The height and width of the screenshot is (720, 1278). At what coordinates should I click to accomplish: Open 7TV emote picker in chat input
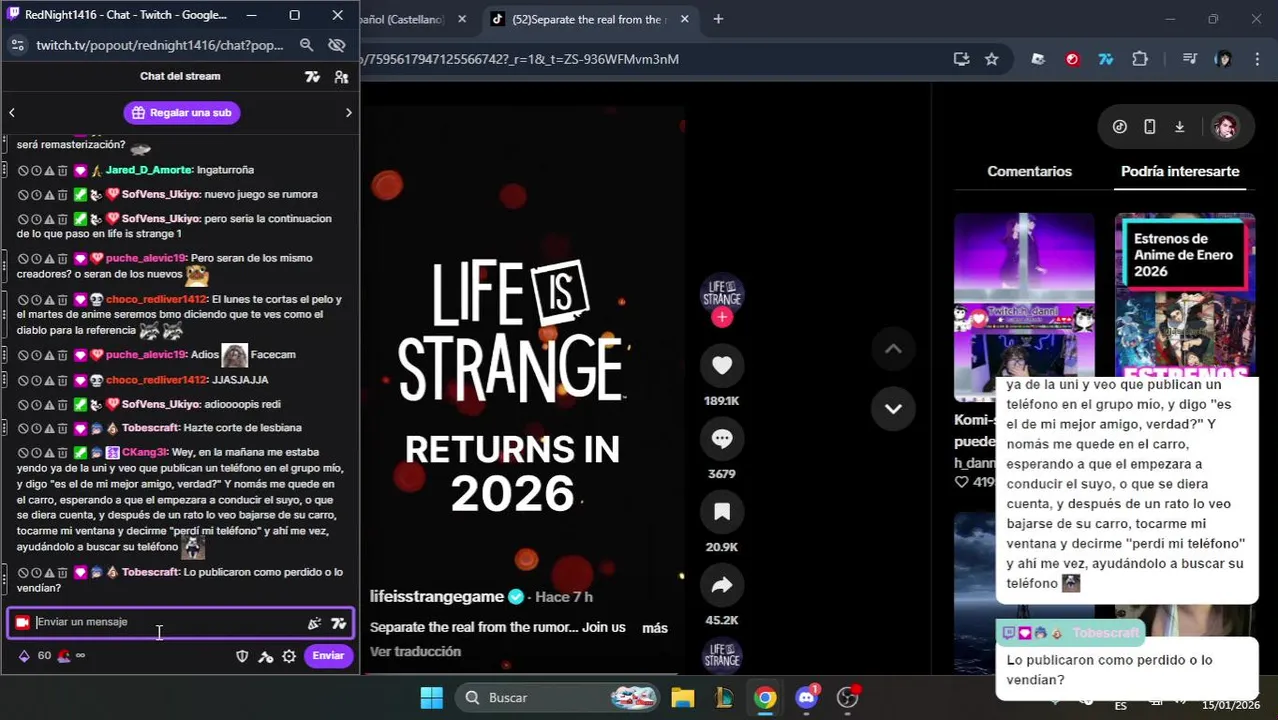[338, 623]
